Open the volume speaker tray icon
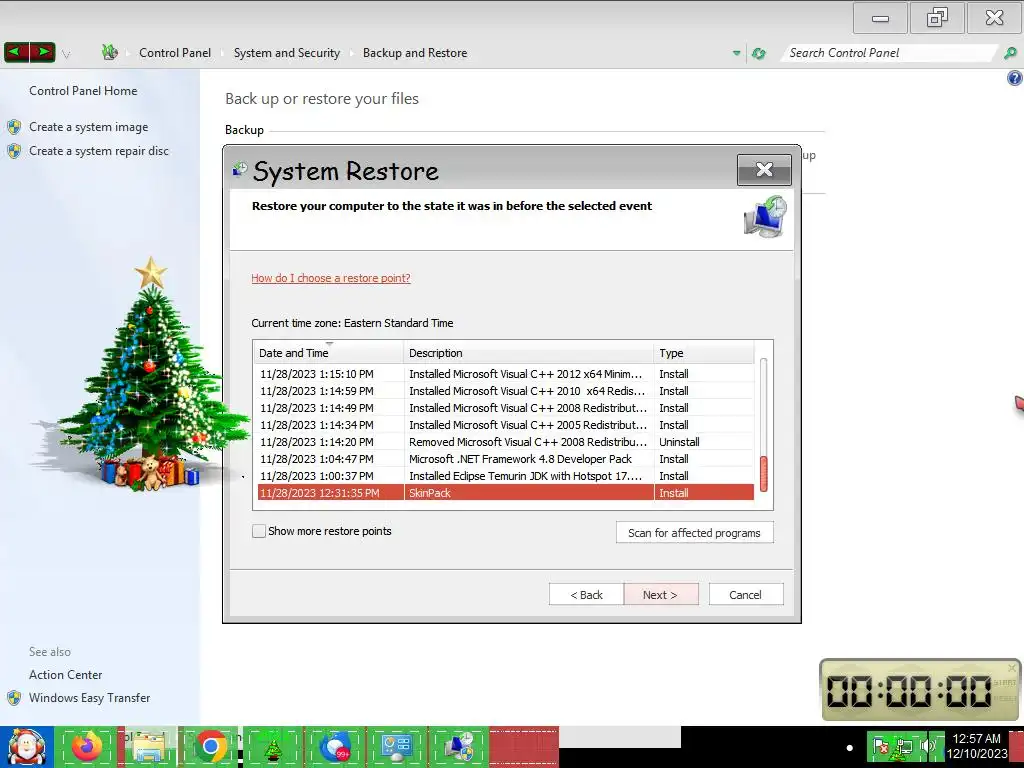Screen dimensions: 1024x768 click(x=928, y=745)
